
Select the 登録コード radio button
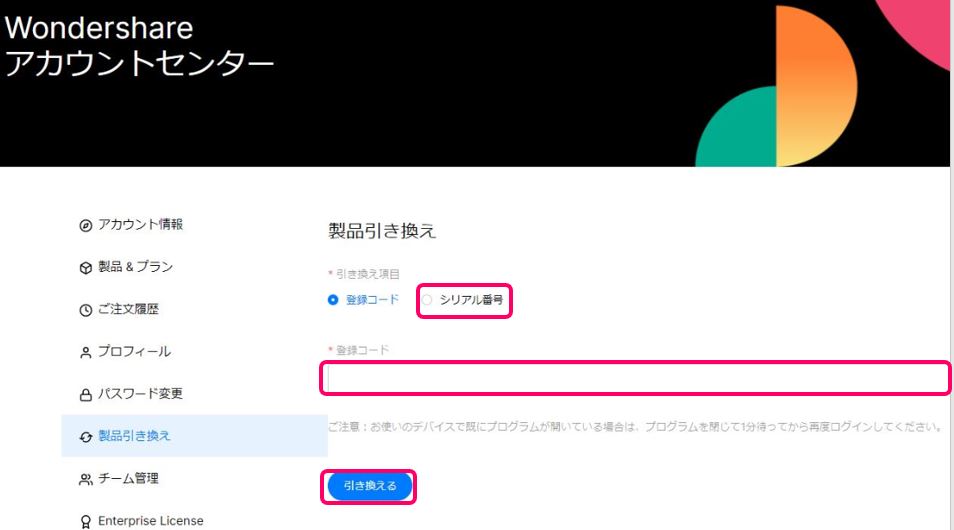[333, 300]
